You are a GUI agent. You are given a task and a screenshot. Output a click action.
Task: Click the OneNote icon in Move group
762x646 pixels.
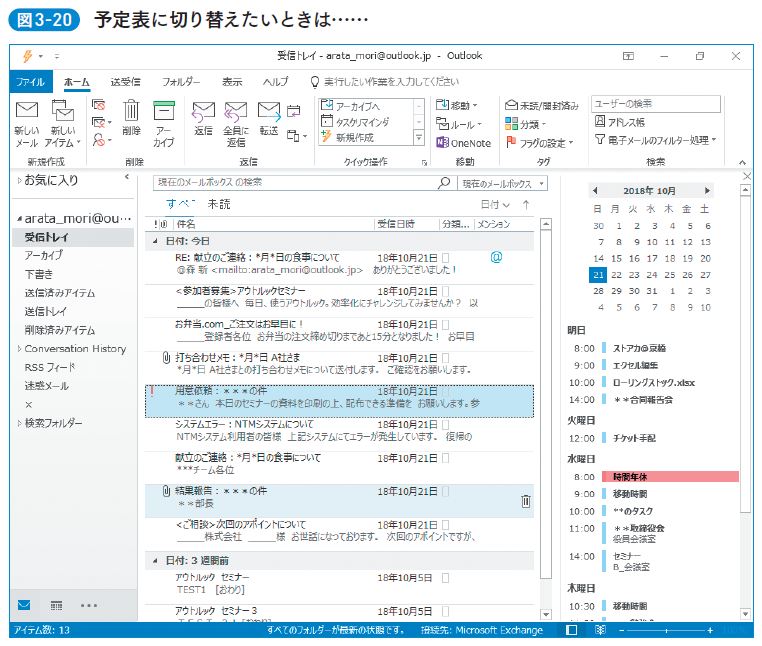[442, 142]
